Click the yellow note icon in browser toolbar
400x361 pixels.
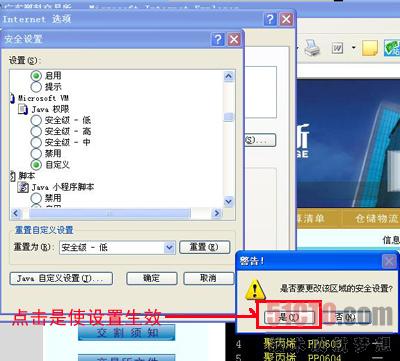pos(370,48)
